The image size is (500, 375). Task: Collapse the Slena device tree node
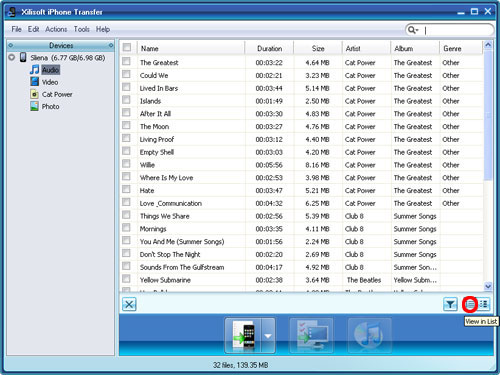[12, 57]
